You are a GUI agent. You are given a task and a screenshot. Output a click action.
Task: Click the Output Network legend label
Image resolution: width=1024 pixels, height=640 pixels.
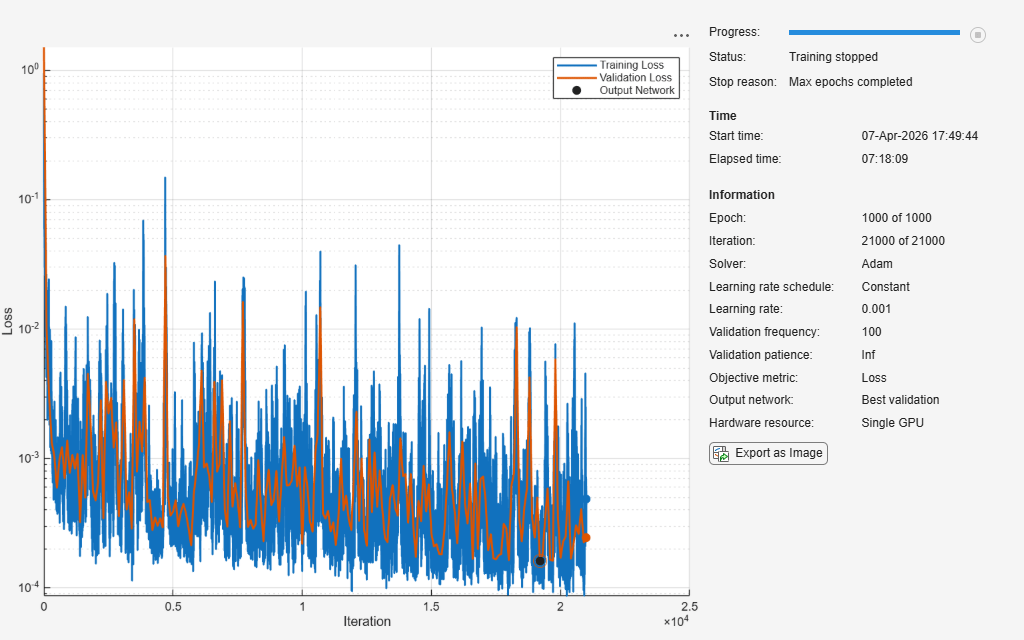[x=637, y=91]
